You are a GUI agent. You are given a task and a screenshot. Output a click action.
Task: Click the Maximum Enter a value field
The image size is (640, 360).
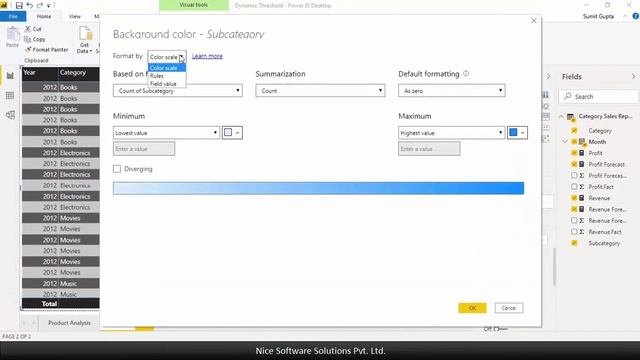(429, 149)
